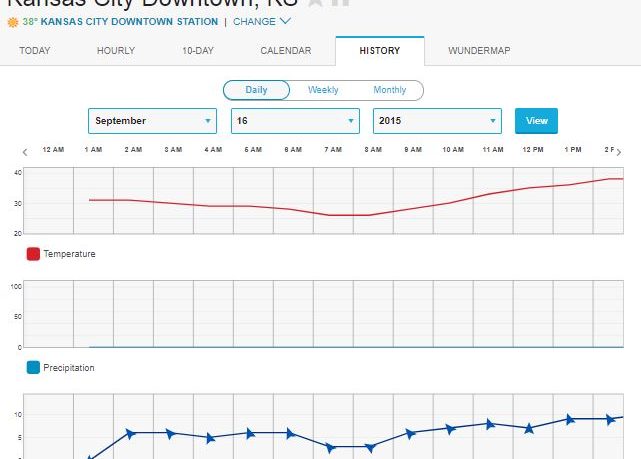Switch to Monthly history view
Screen dimensions: 641x459
tap(389, 90)
